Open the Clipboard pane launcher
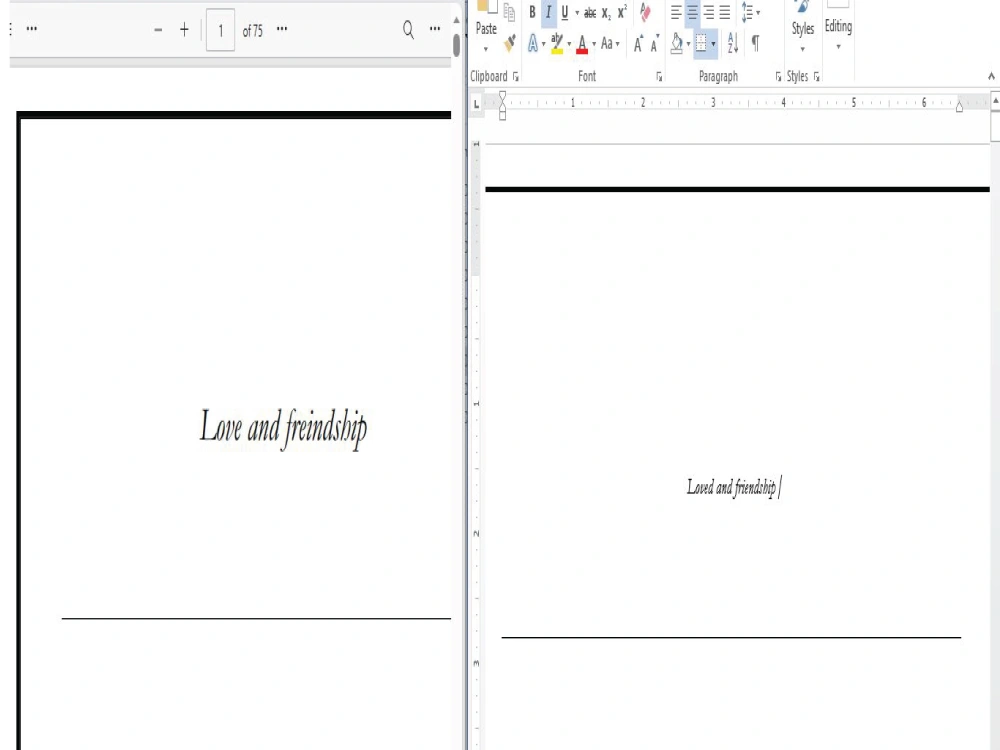The image size is (1000, 750). pos(515,77)
